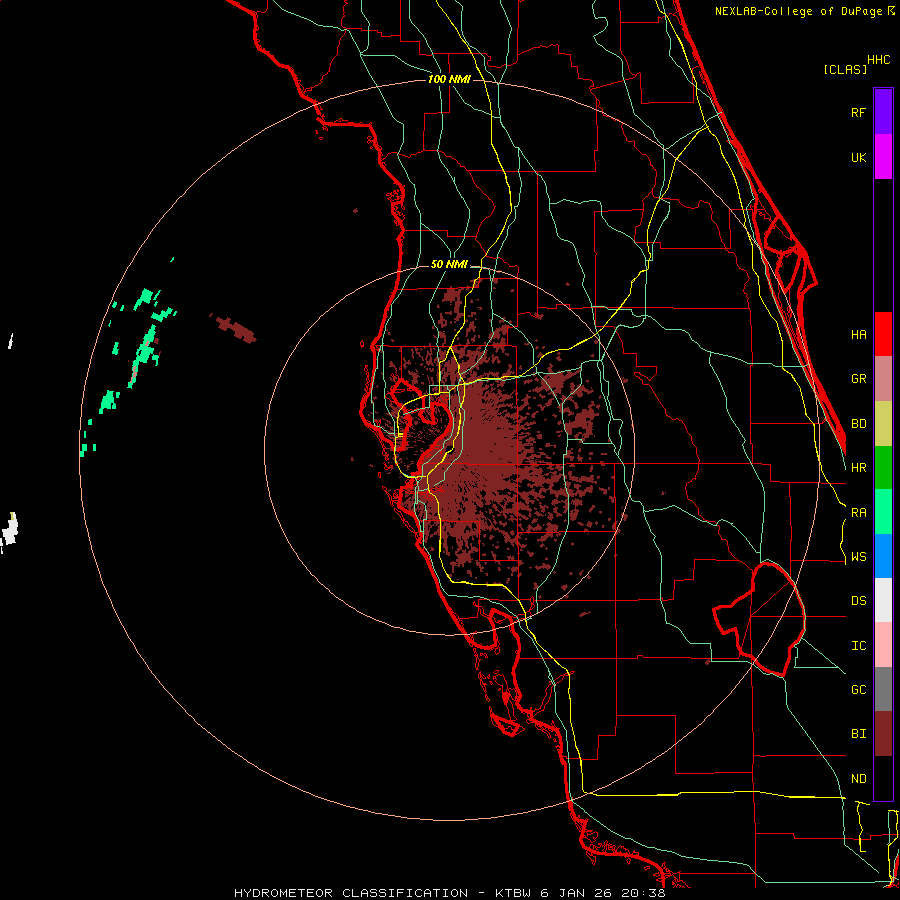
Task: Click the NEXLAB-College of DuPage credit text
Action: point(798,11)
